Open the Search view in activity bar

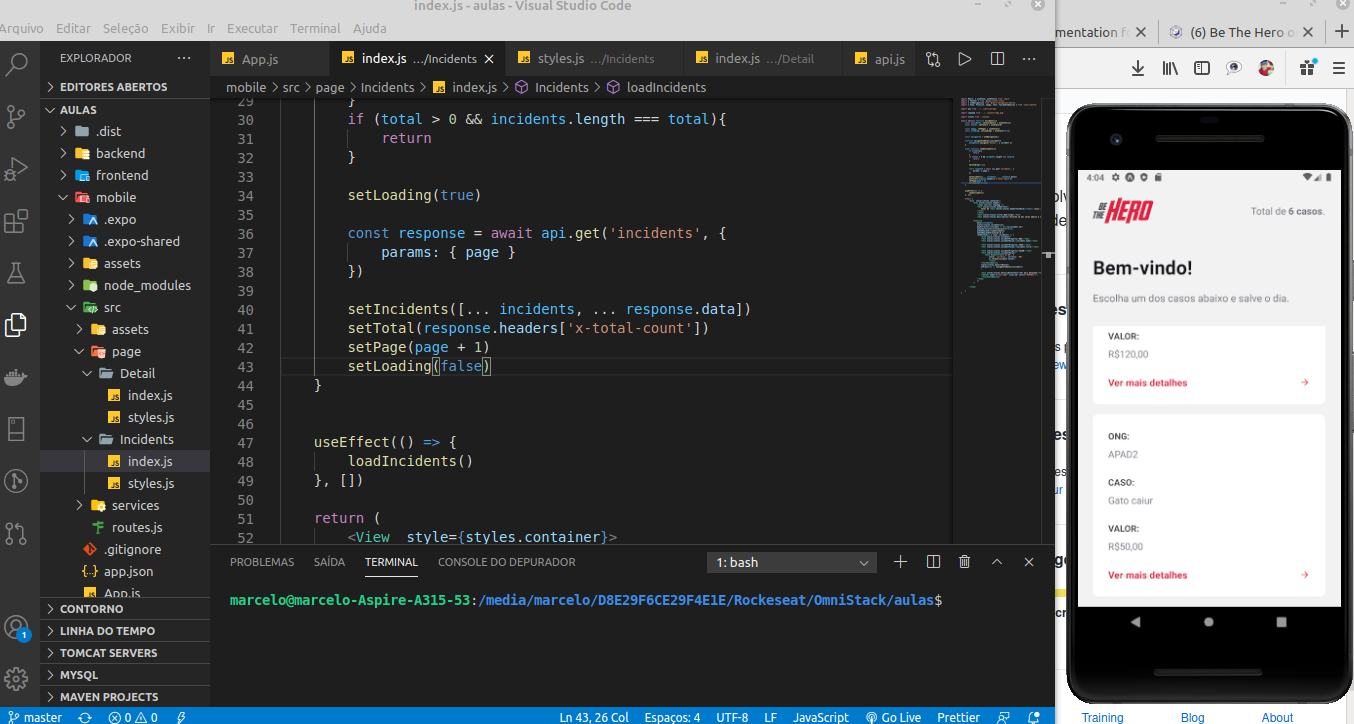tap(16, 66)
